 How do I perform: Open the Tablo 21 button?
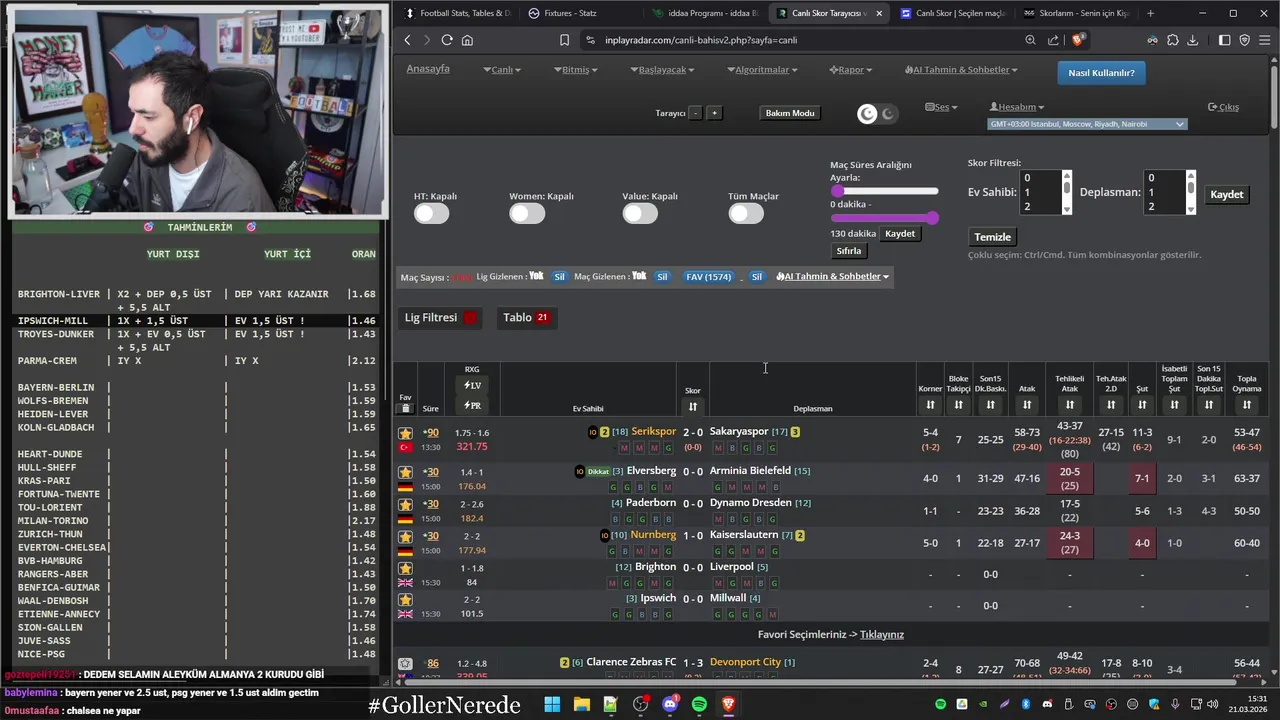[x=526, y=318]
